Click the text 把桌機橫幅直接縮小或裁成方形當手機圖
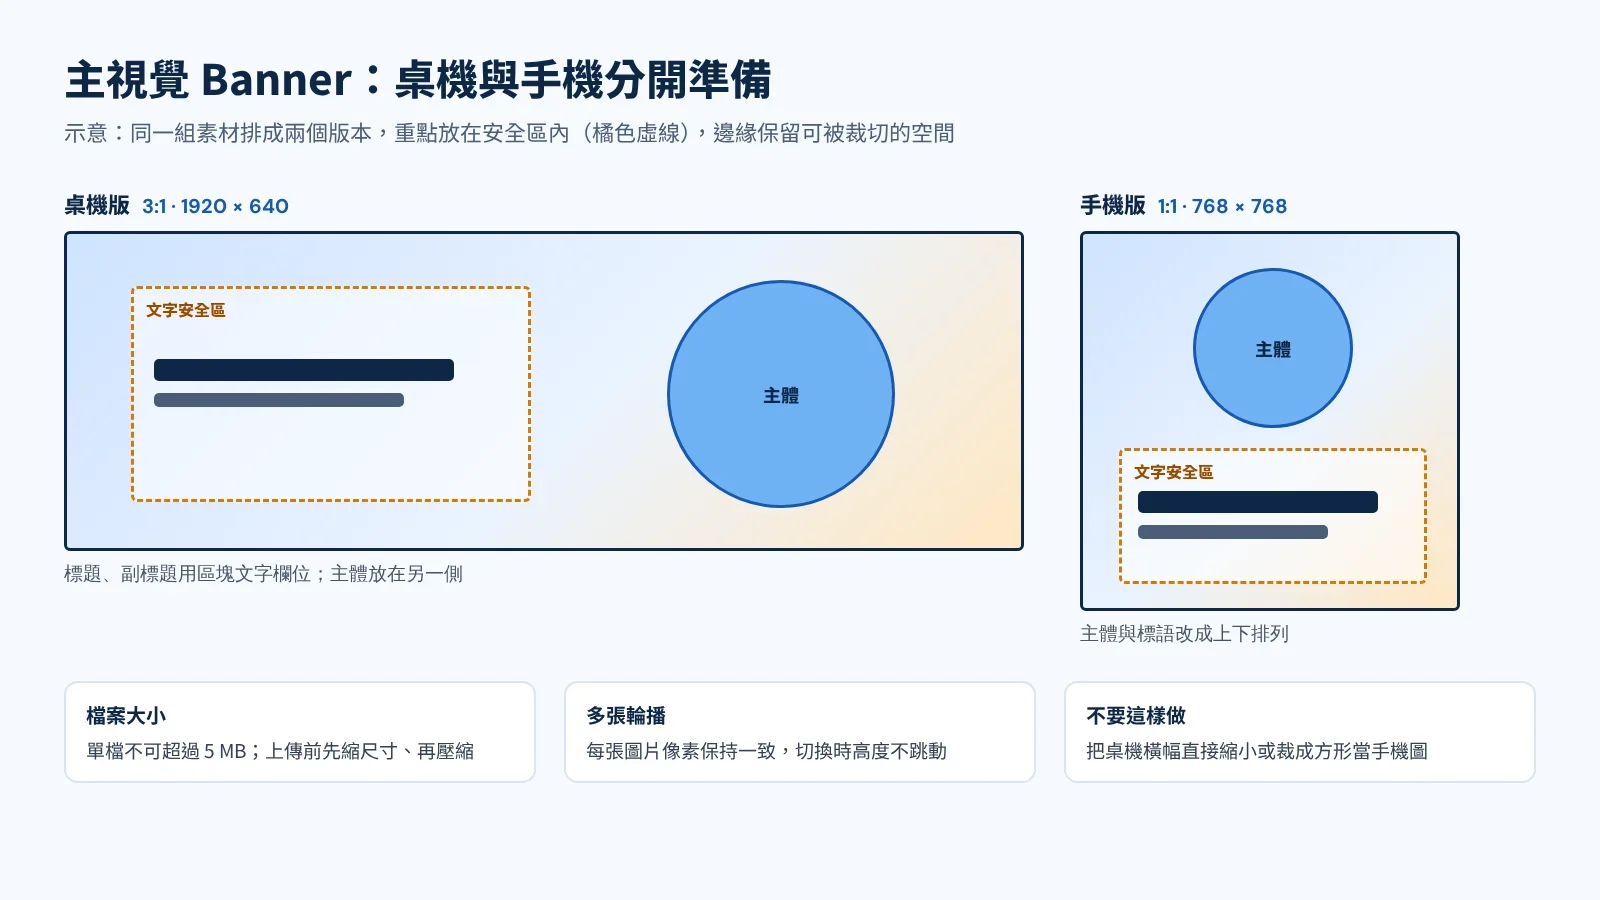Viewport: 1600px width, 900px height. pyautogui.click(x=1257, y=751)
